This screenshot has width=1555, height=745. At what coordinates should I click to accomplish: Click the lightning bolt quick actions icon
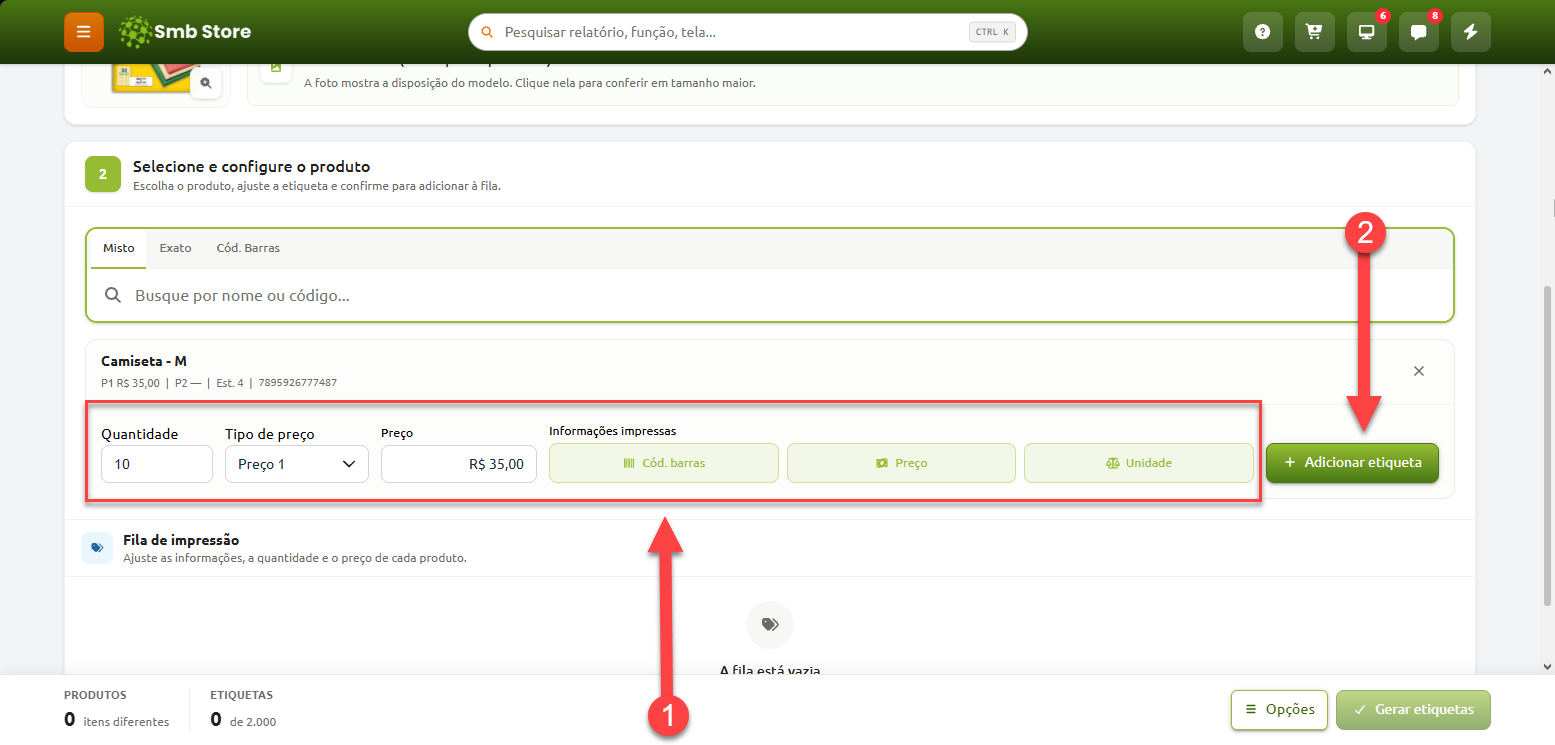[x=1471, y=32]
